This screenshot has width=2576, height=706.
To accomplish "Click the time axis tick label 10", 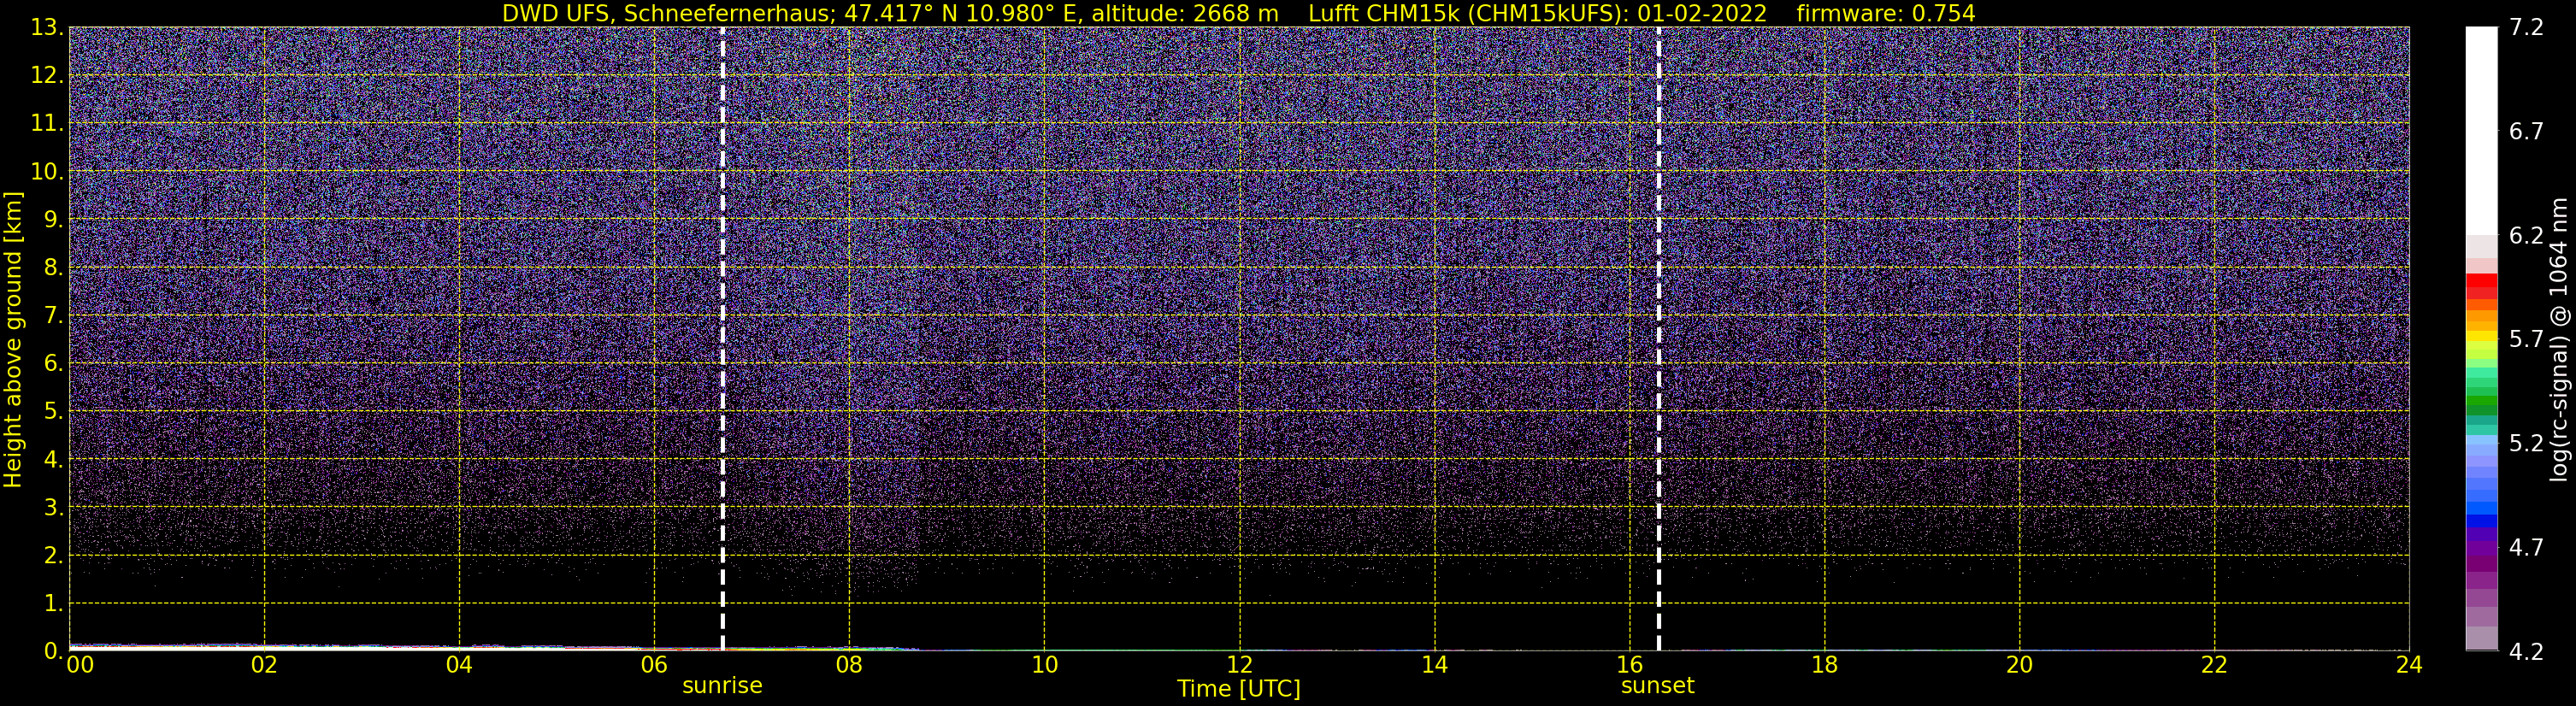I will click(1044, 666).
